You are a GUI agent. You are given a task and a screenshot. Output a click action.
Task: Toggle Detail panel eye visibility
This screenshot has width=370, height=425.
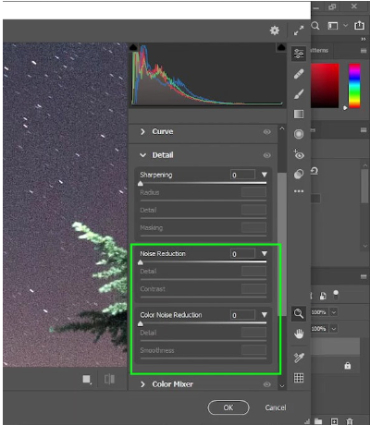267,155
